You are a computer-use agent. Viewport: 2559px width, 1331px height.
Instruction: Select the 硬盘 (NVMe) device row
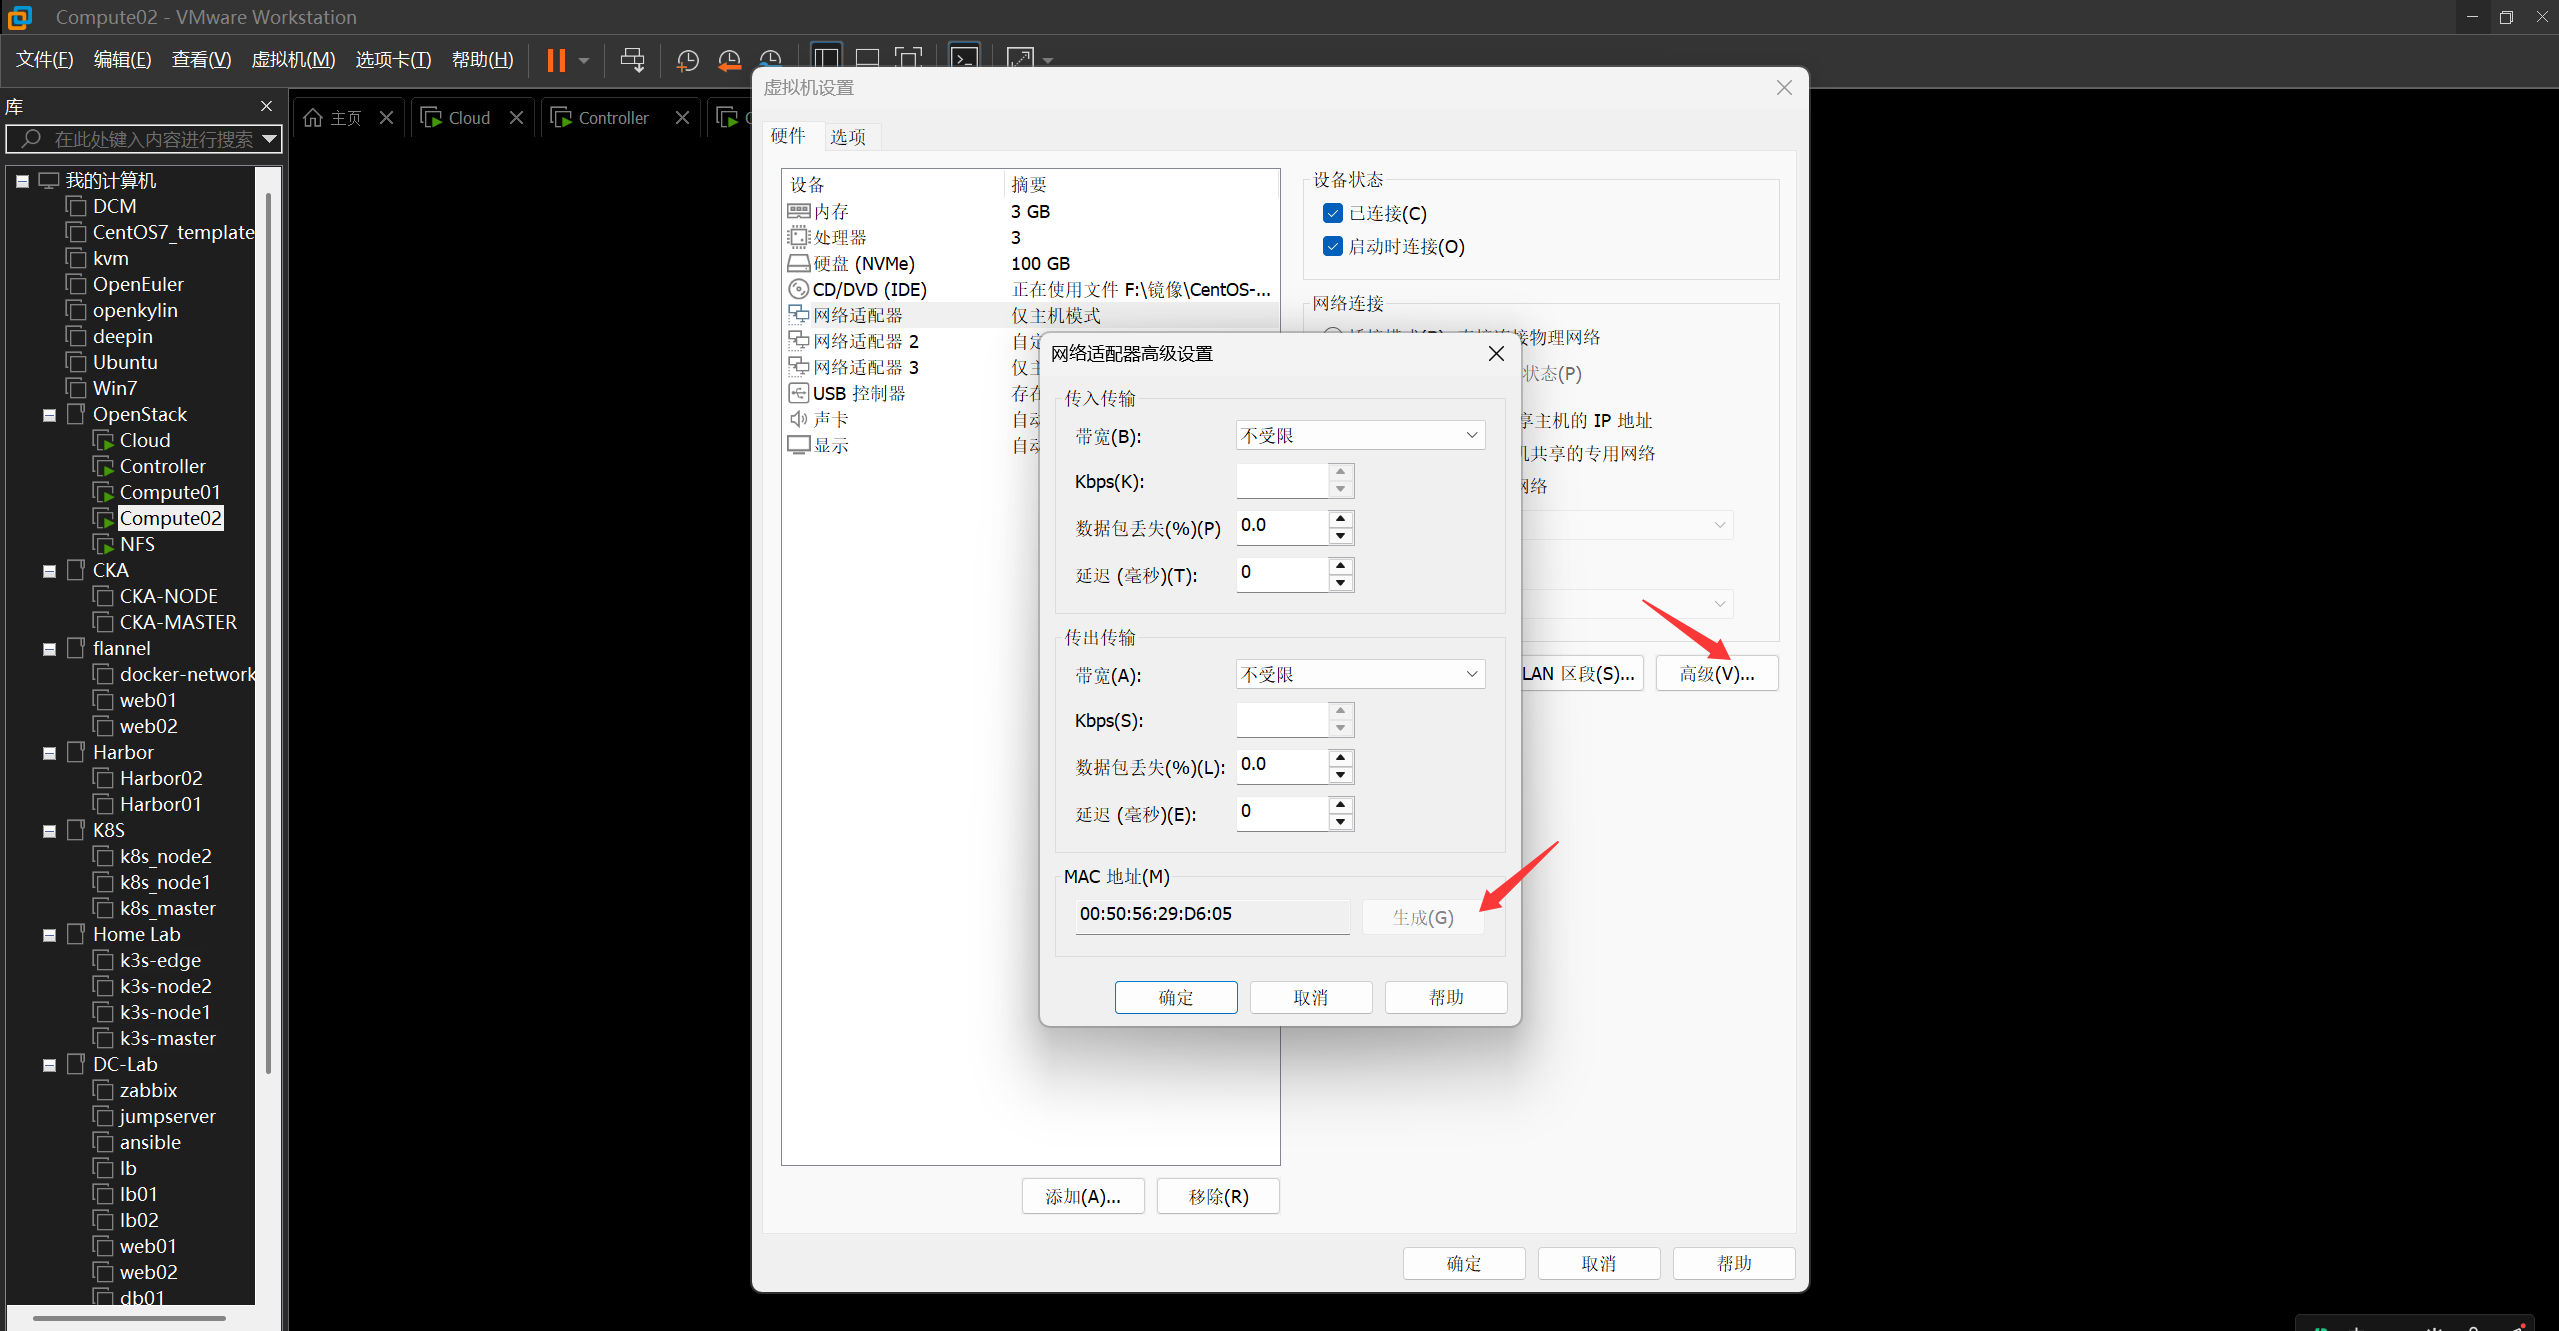coord(1030,263)
